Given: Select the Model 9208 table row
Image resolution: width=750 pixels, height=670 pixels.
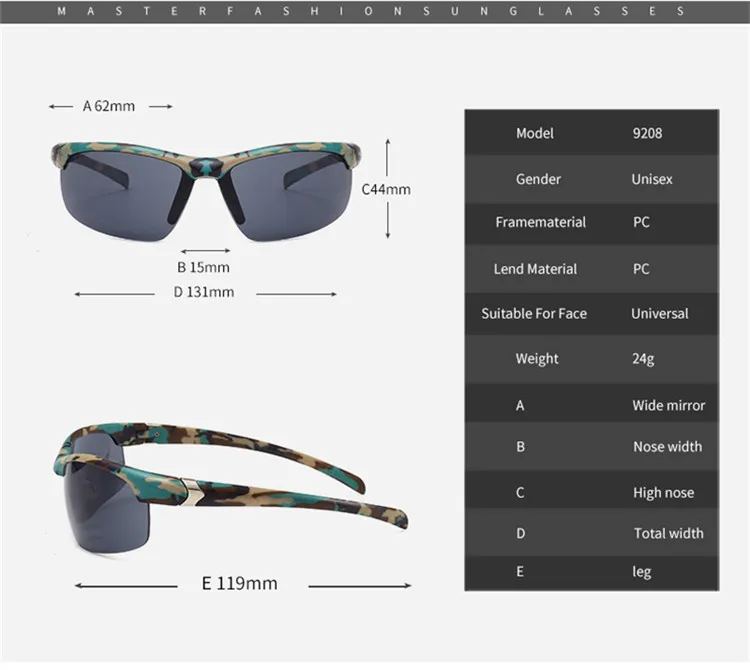Looking at the screenshot, I should coord(592,132).
